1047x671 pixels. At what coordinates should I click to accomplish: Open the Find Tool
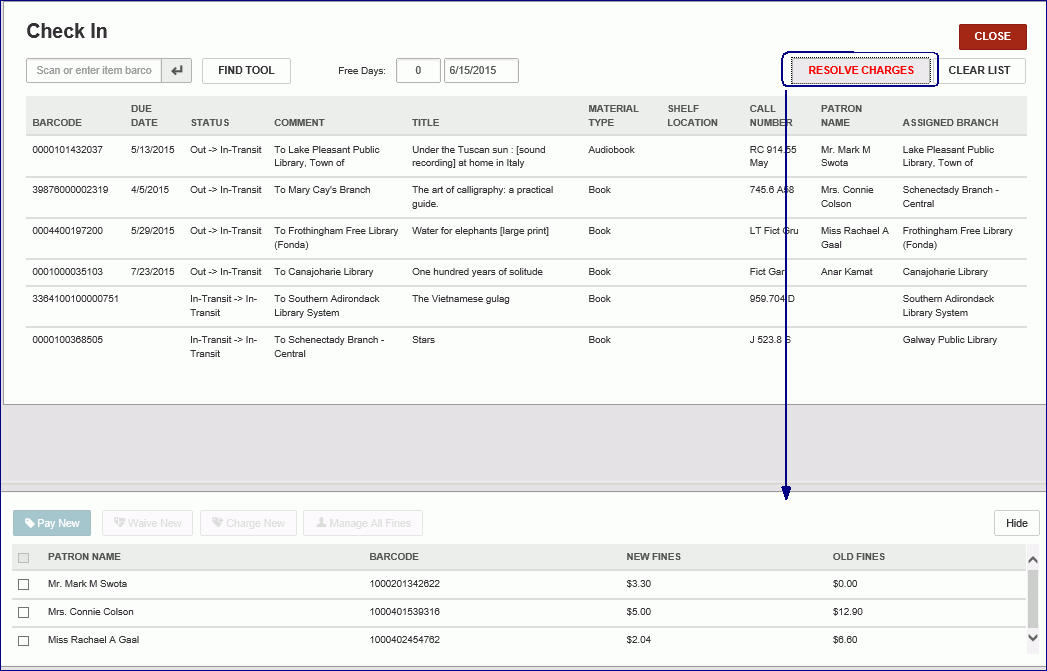click(x=246, y=70)
